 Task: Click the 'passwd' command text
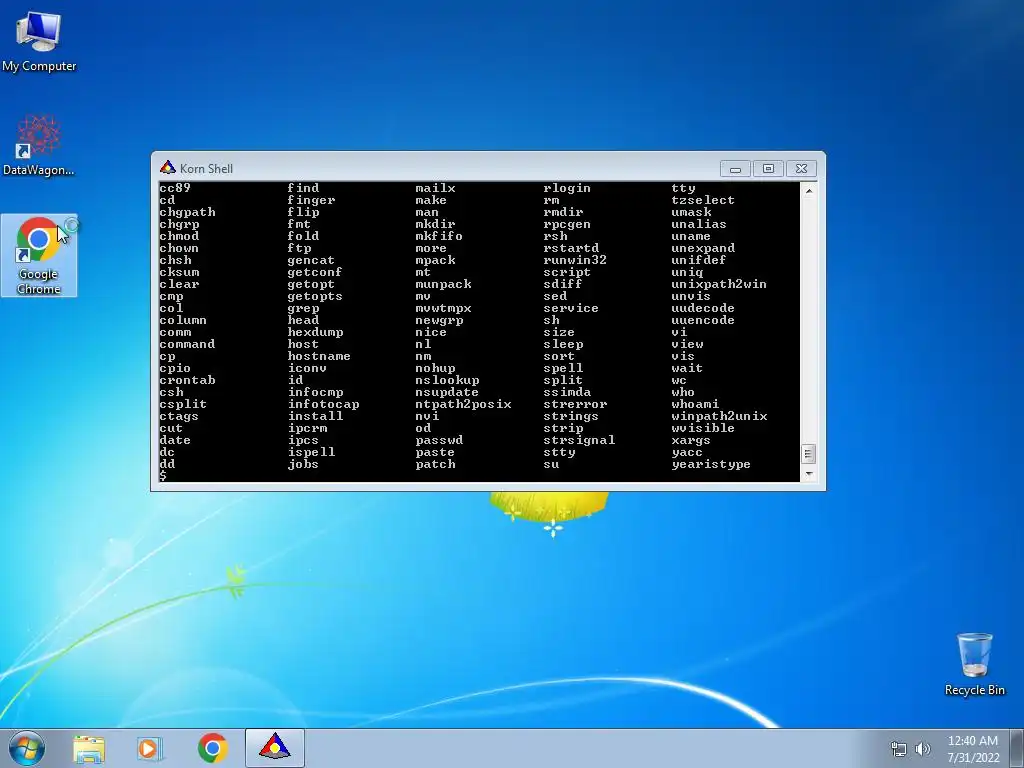tap(439, 440)
